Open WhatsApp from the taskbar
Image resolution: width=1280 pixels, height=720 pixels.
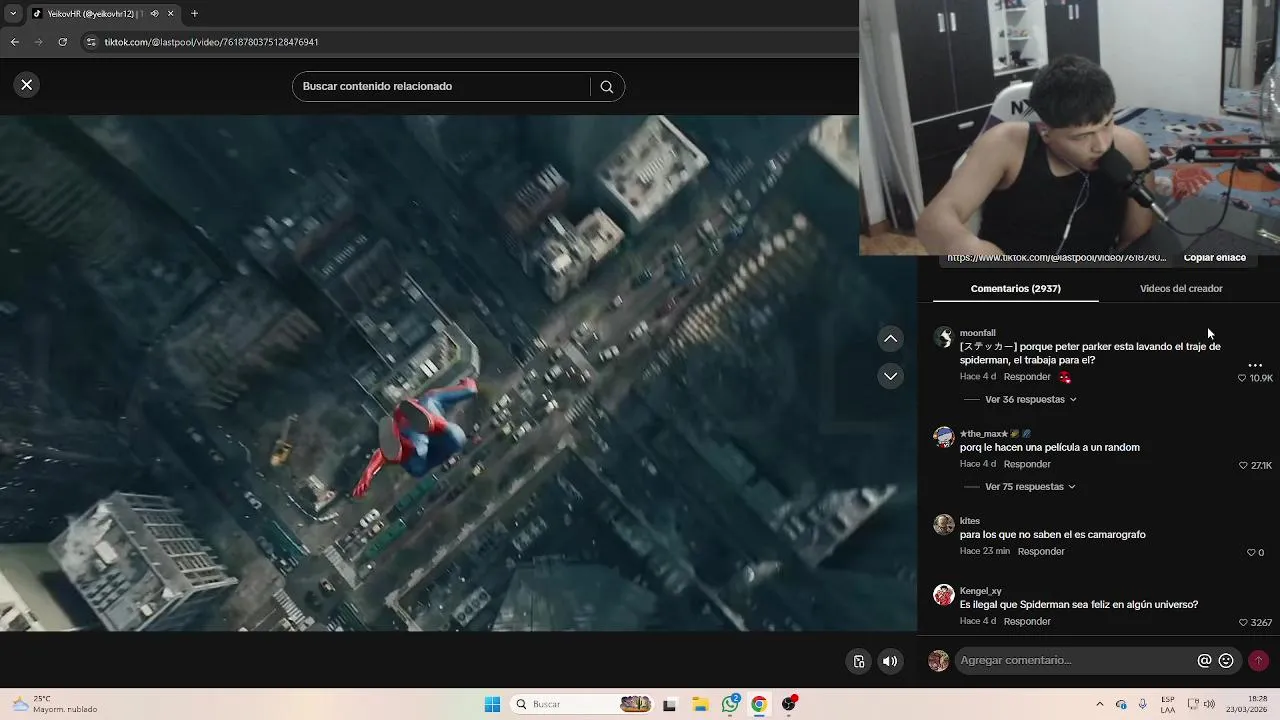(x=730, y=705)
